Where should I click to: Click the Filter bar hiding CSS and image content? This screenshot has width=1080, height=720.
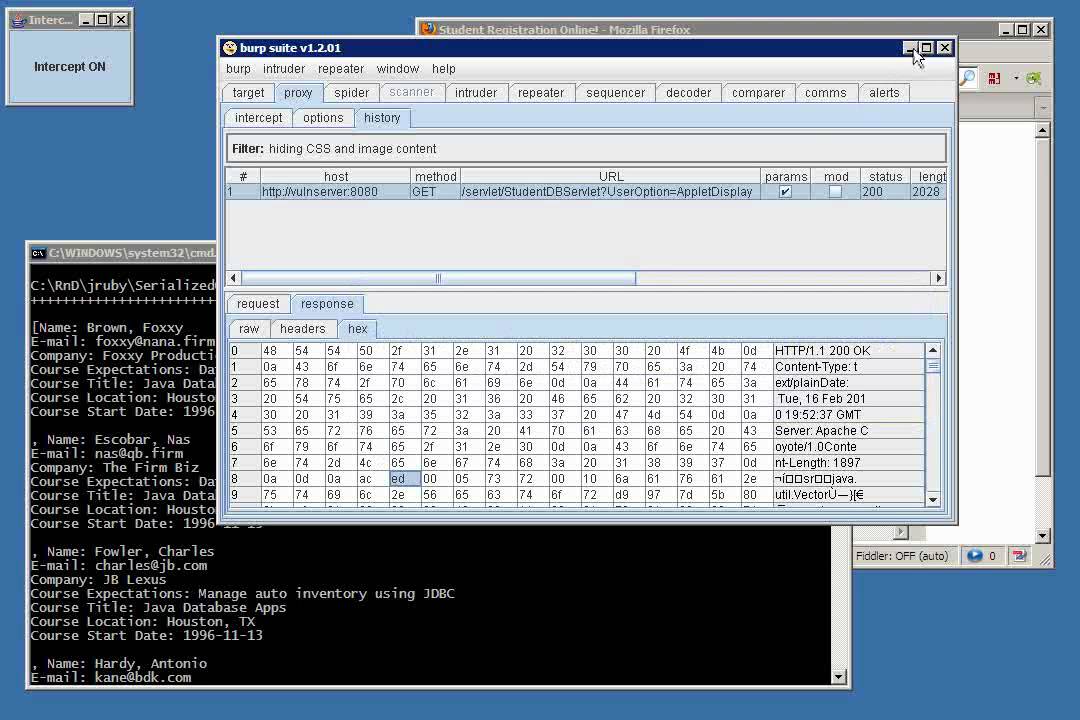(x=586, y=149)
